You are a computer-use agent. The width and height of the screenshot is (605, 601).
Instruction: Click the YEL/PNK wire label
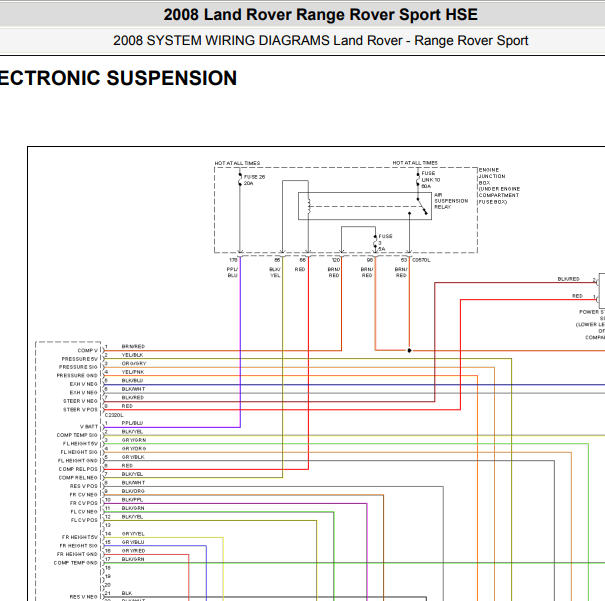click(133, 372)
